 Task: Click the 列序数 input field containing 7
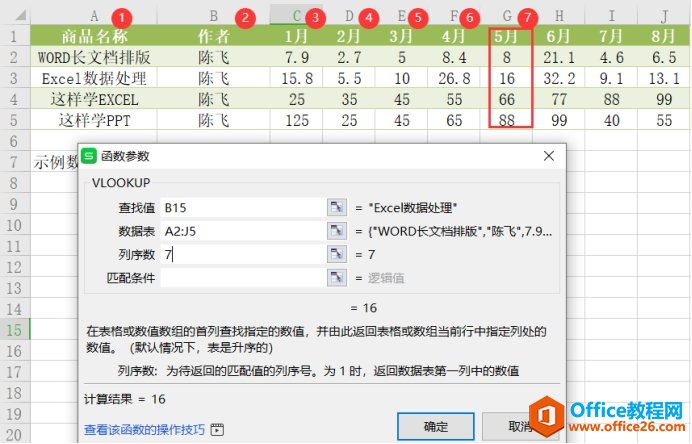244,254
